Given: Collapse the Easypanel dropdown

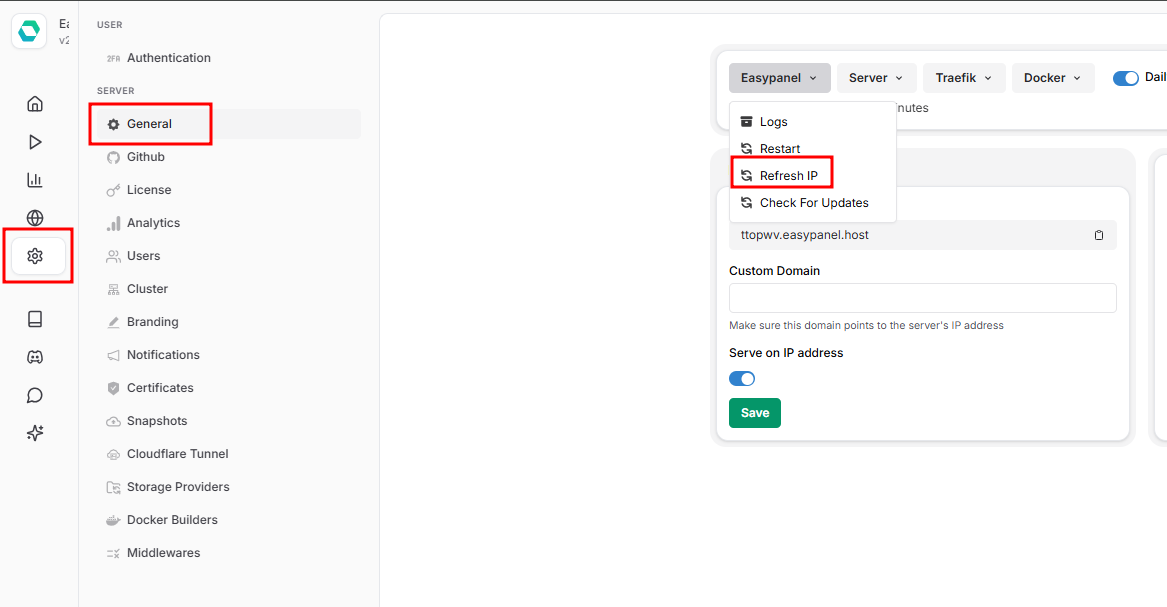Looking at the screenshot, I should pyautogui.click(x=779, y=77).
